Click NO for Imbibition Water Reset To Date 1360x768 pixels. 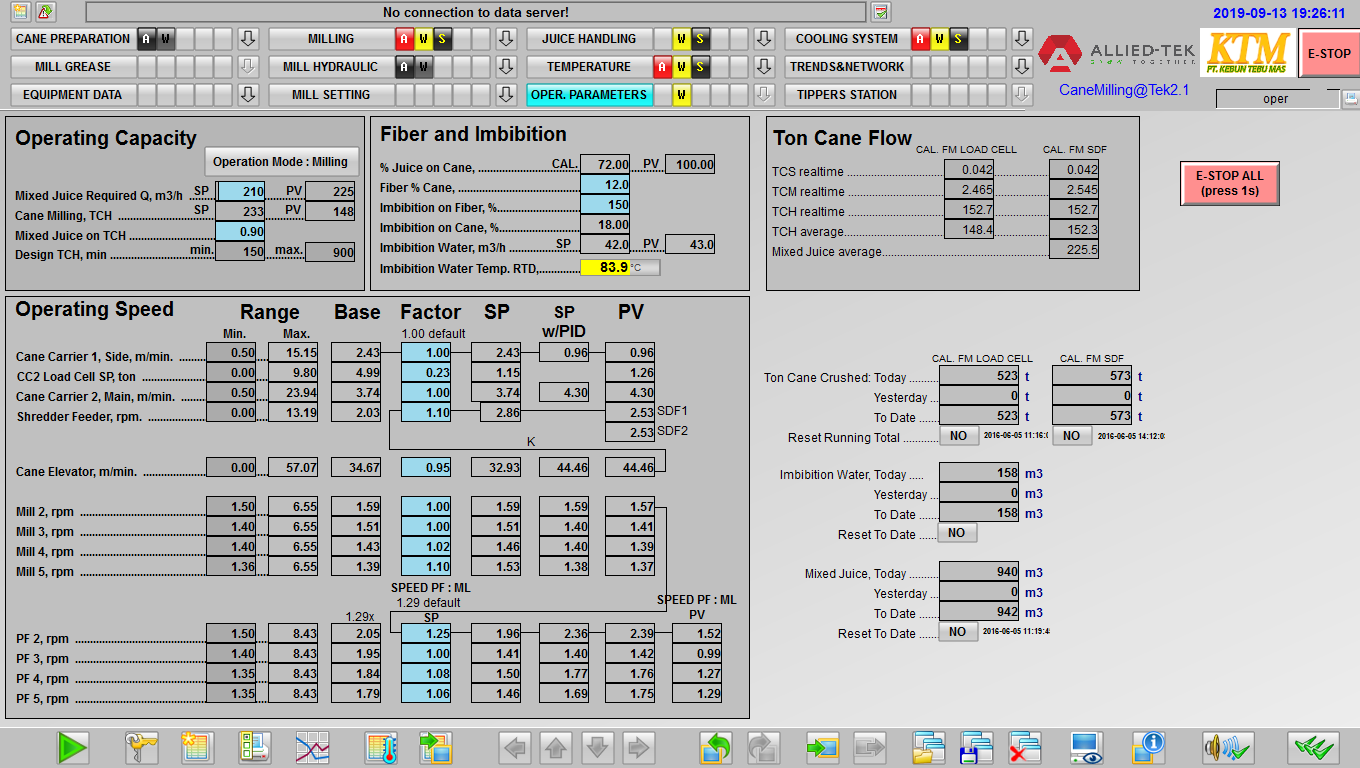pyautogui.click(x=957, y=533)
